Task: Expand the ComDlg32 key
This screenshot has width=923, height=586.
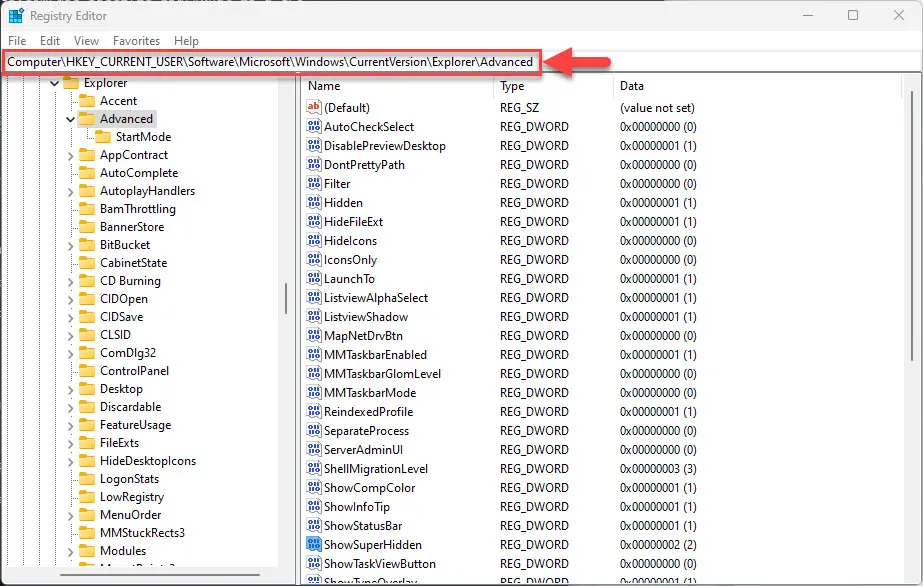Action: point(71,354)
